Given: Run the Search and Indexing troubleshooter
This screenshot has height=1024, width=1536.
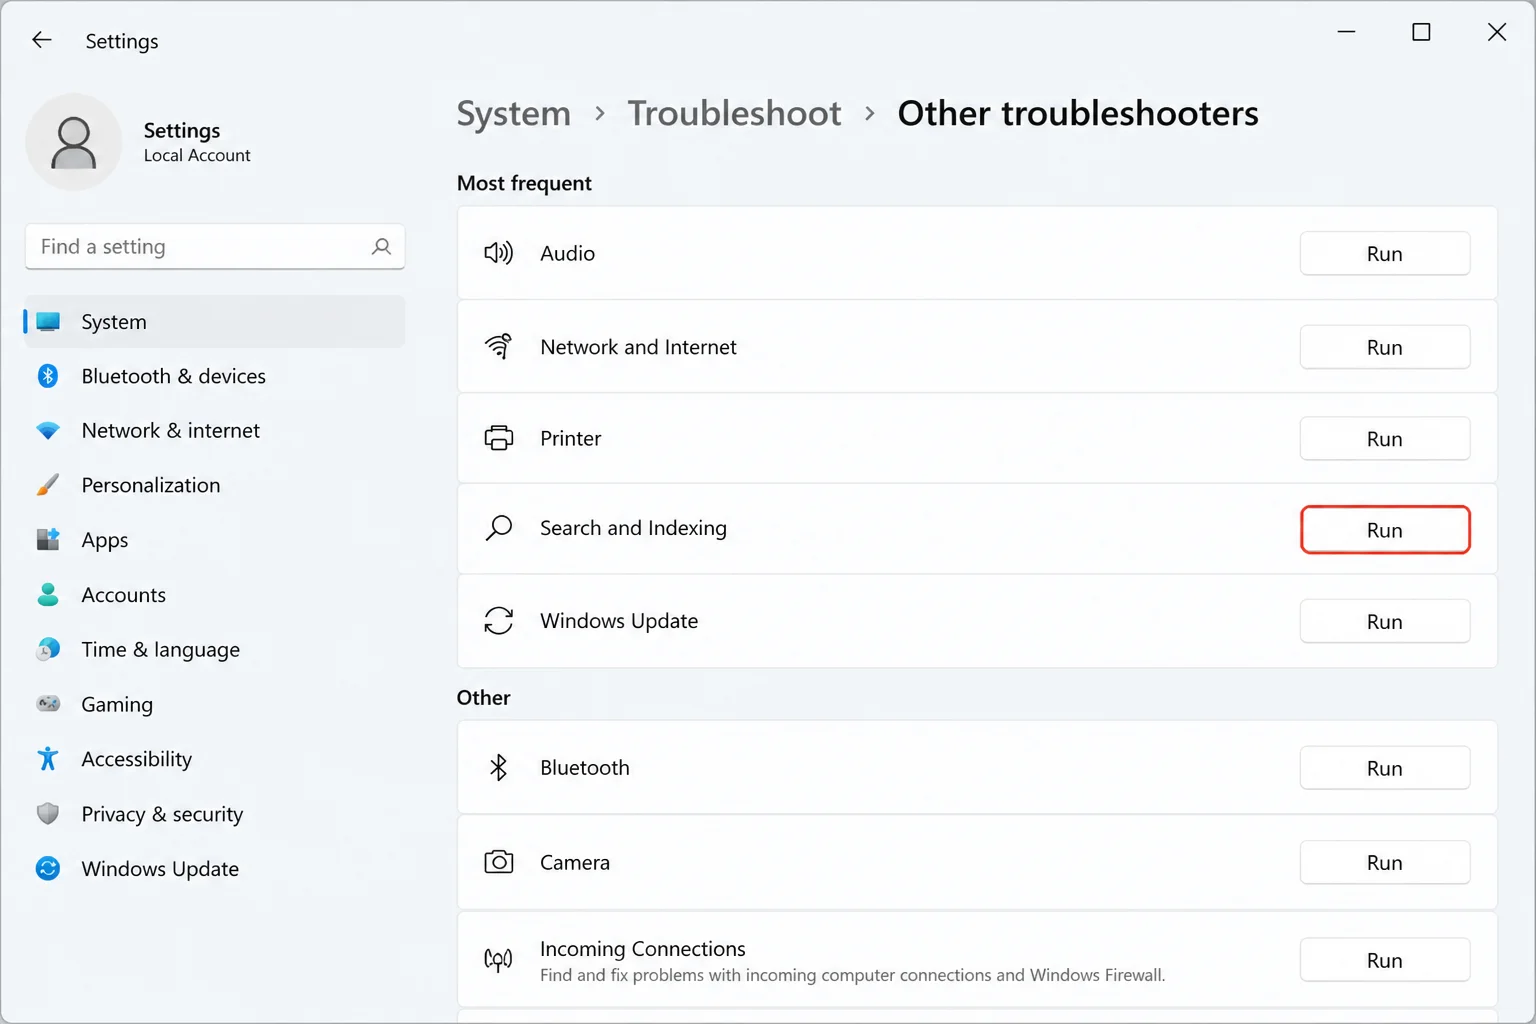Looking at the screenshot, I should coord(1385,530).
